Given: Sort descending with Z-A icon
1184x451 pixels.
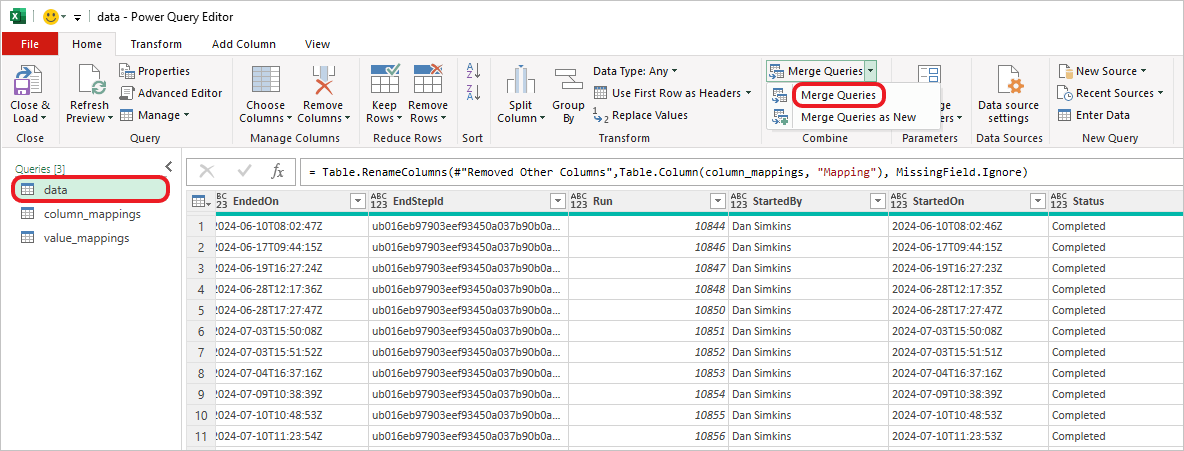Looking at the screenshot, I should point(473,92).
